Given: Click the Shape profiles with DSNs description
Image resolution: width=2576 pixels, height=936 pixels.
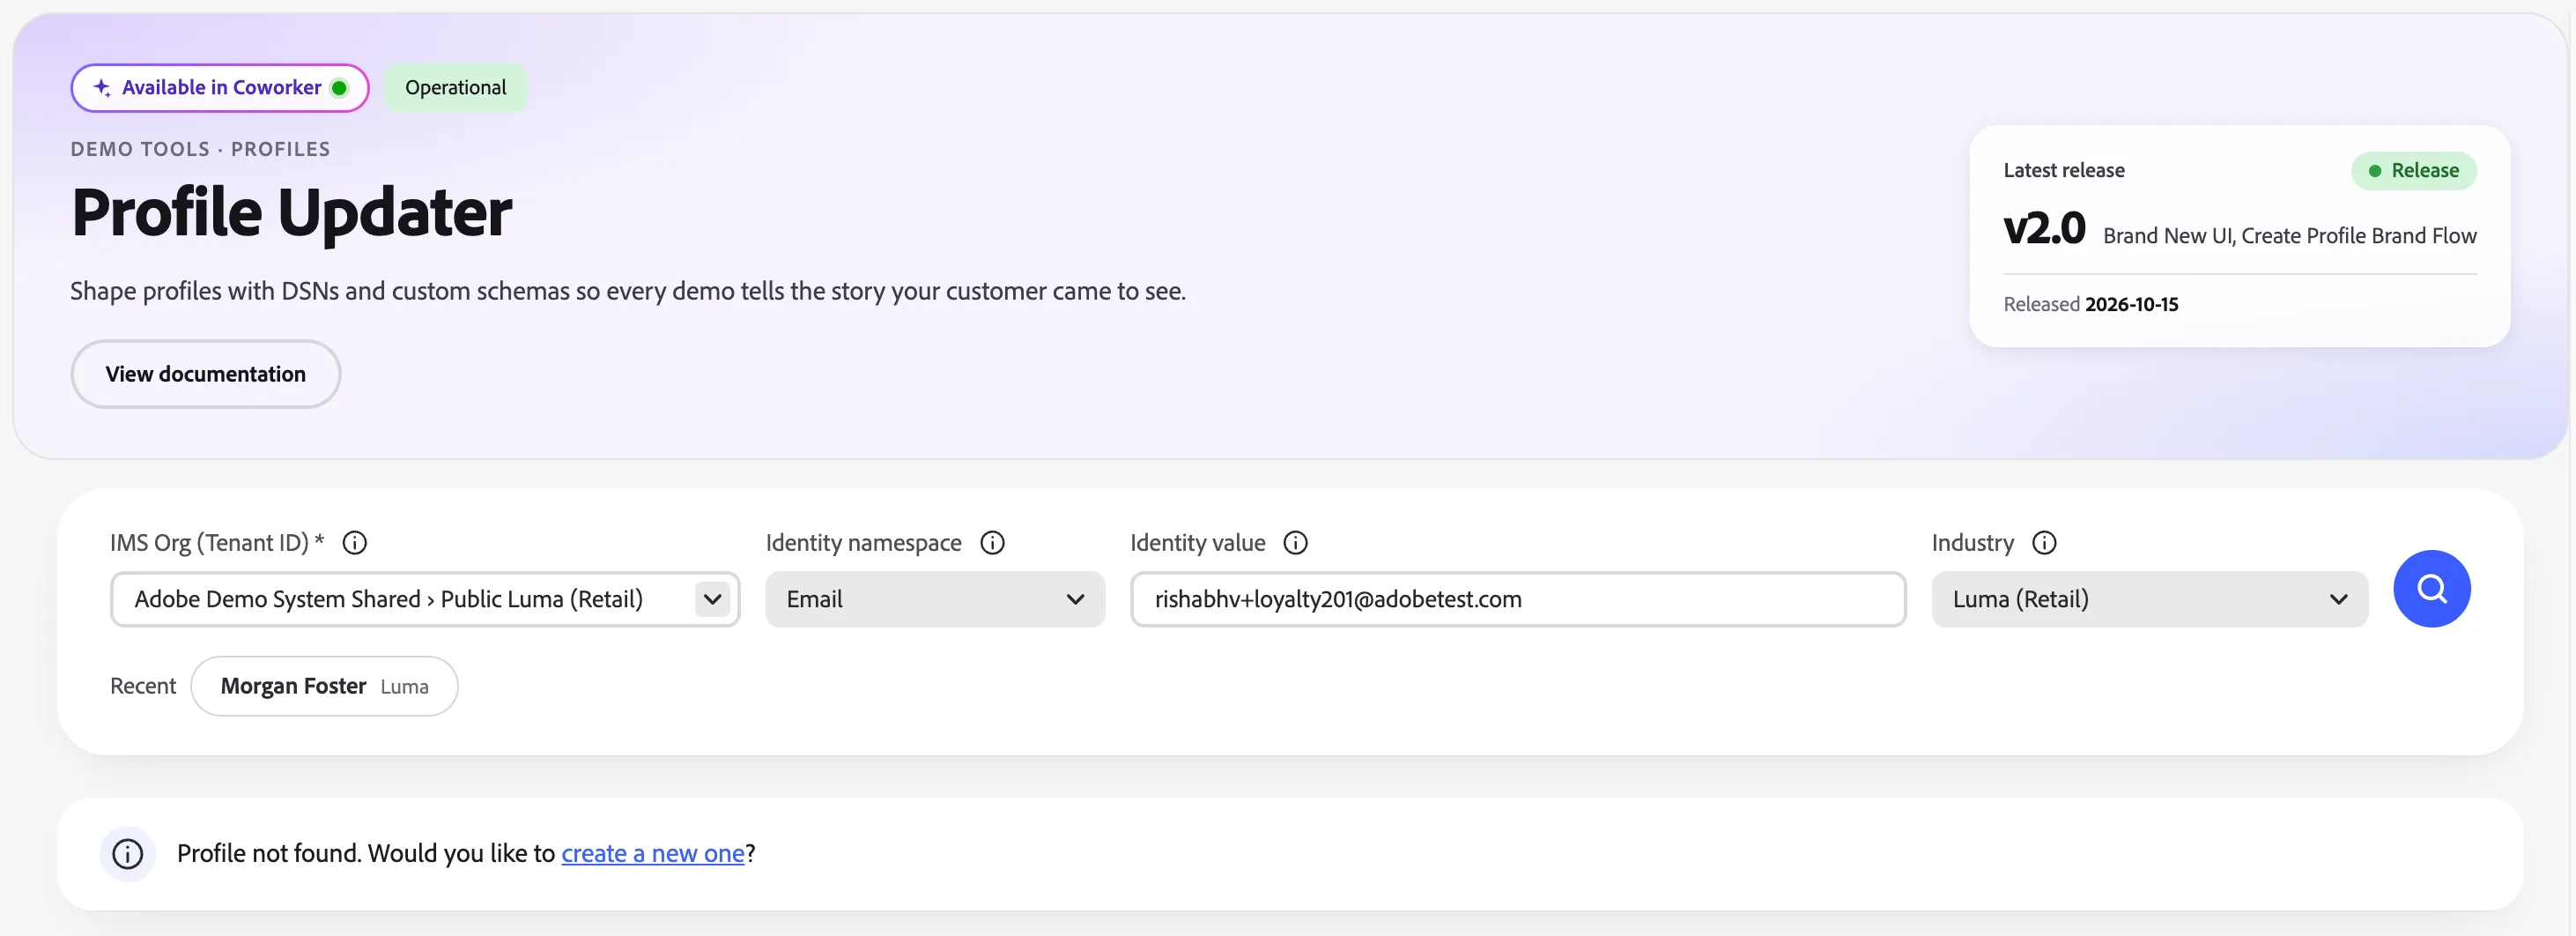Looking at the screenshot, I should click(628, 292).
